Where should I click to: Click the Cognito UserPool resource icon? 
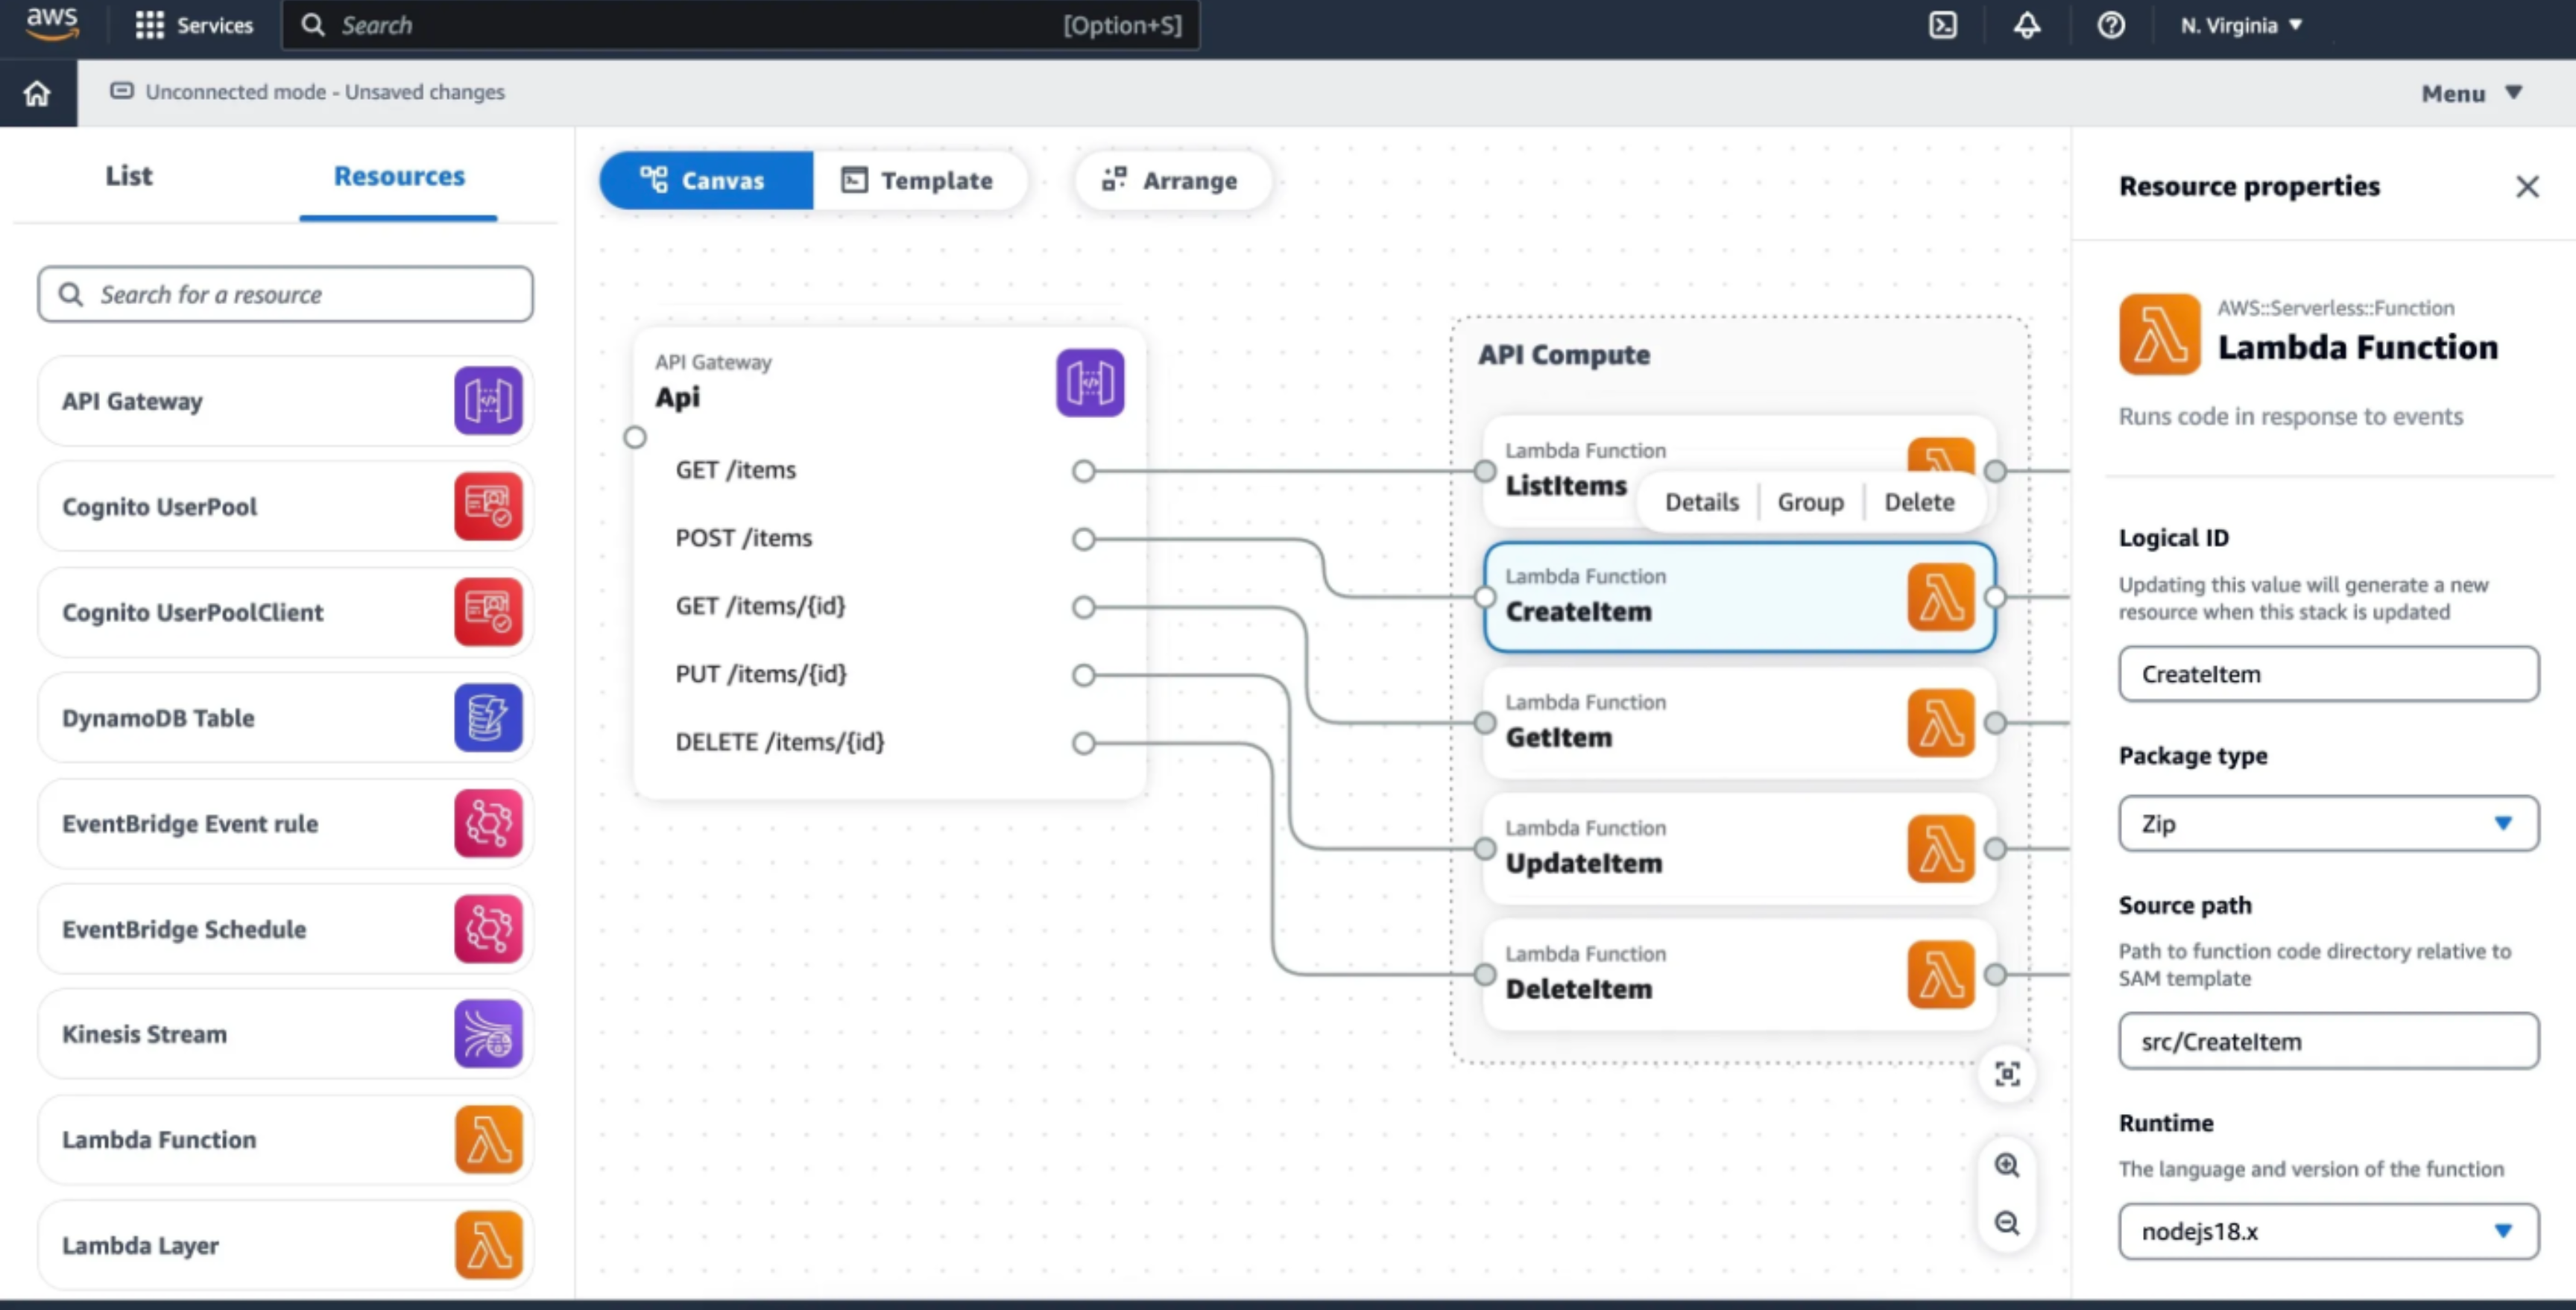pos(488,506)
